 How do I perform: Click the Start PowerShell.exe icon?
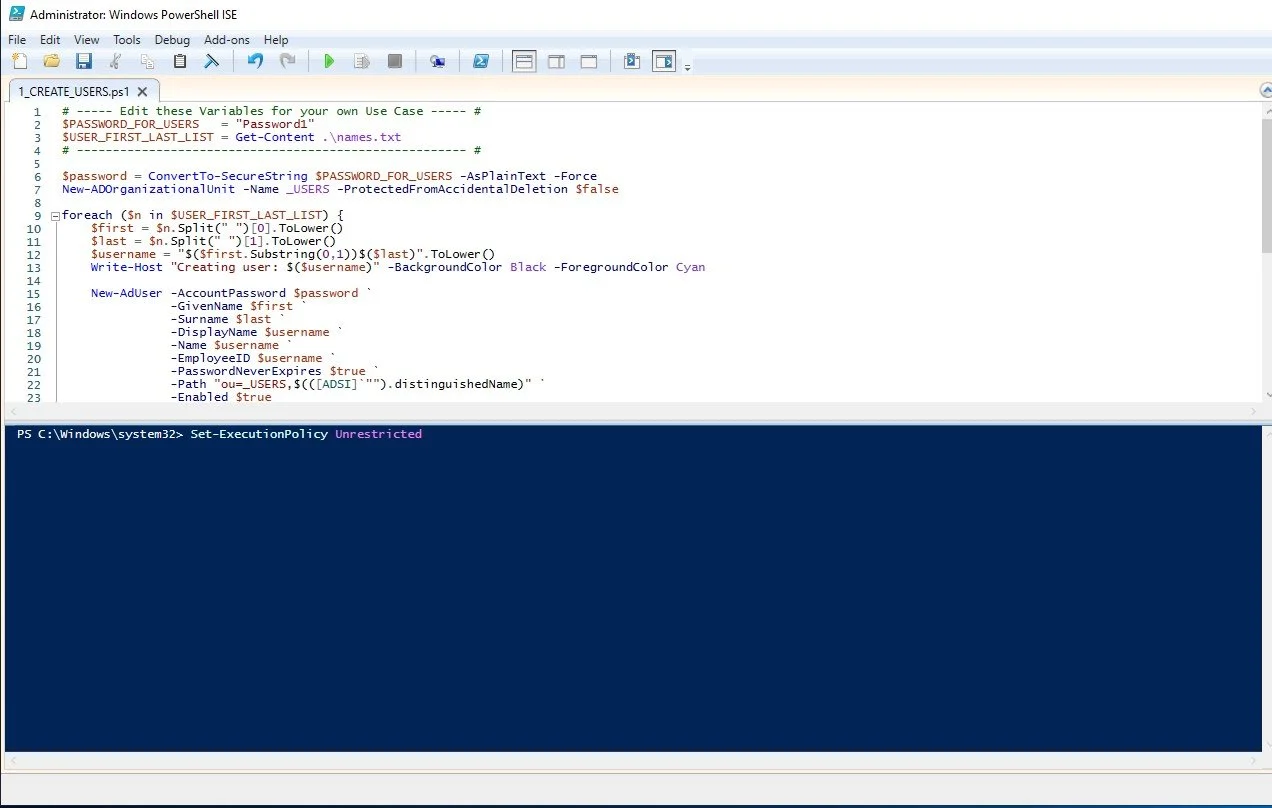pyautogui.click(x=481, y=62)
